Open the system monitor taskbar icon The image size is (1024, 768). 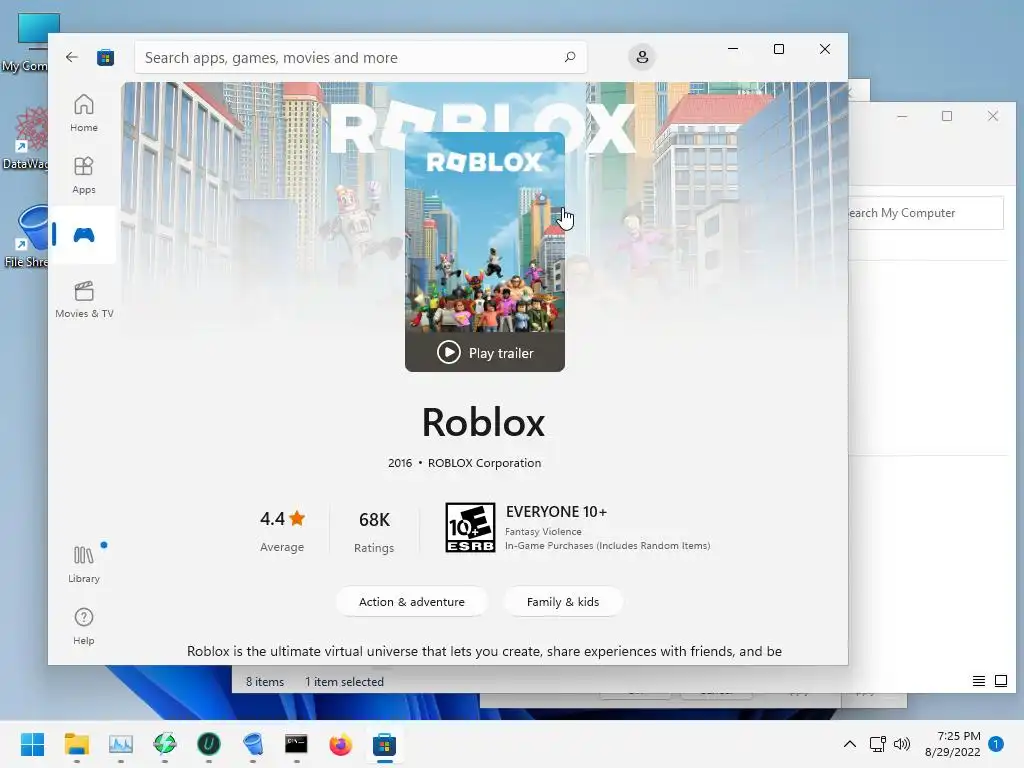tap(121, 744)
